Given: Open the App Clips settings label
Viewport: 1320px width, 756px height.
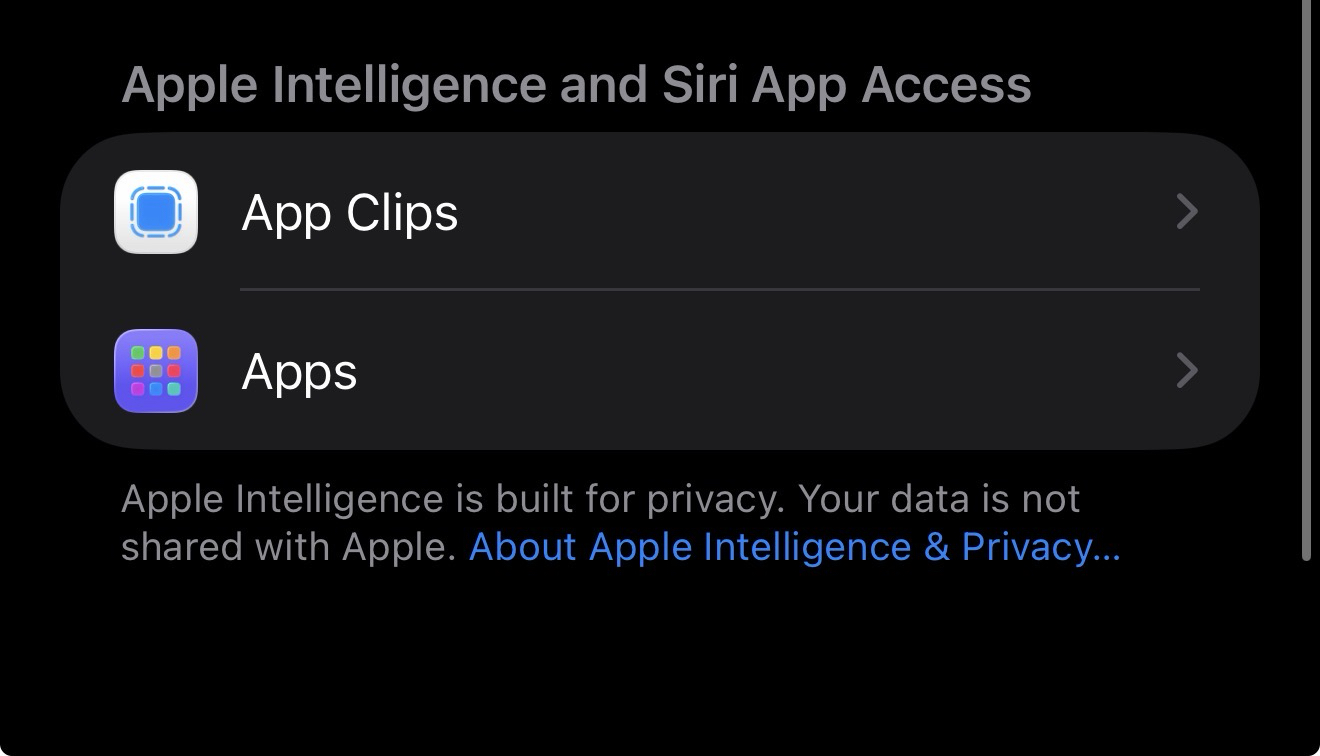Looking at the screenshot, I should pos(350,213).
